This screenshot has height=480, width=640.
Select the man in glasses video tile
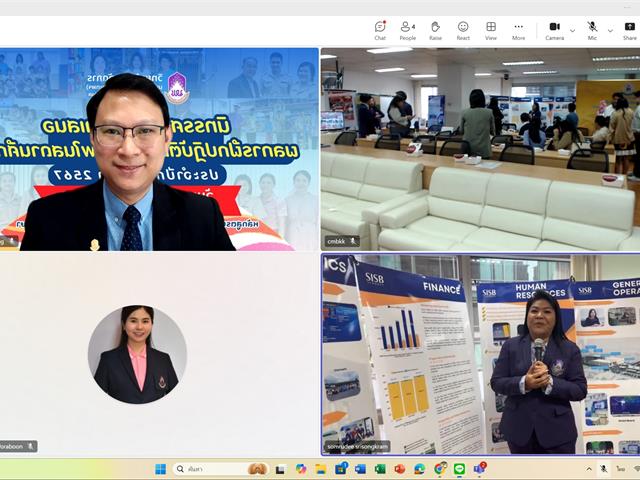(x=159, y=149)
